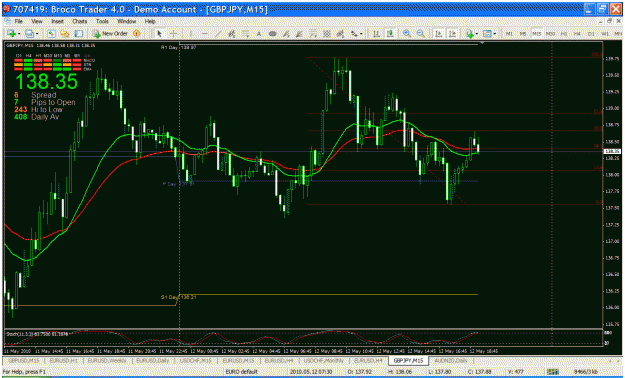The image size is (625, 378).
Task: Click the connection status bars icon
Action: tap(552, 372)
